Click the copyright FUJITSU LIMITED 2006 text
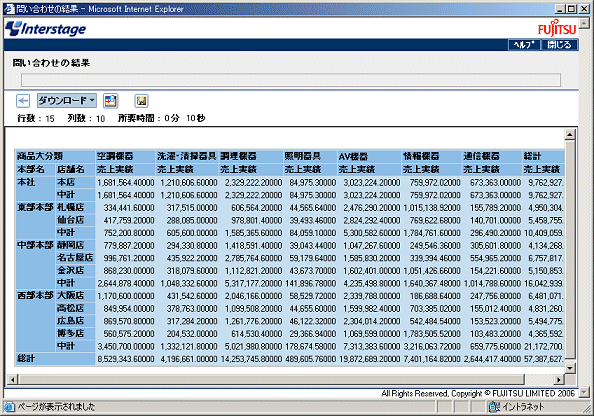The height and width of the screenshot is (416, 594). (x=478, y=393)
